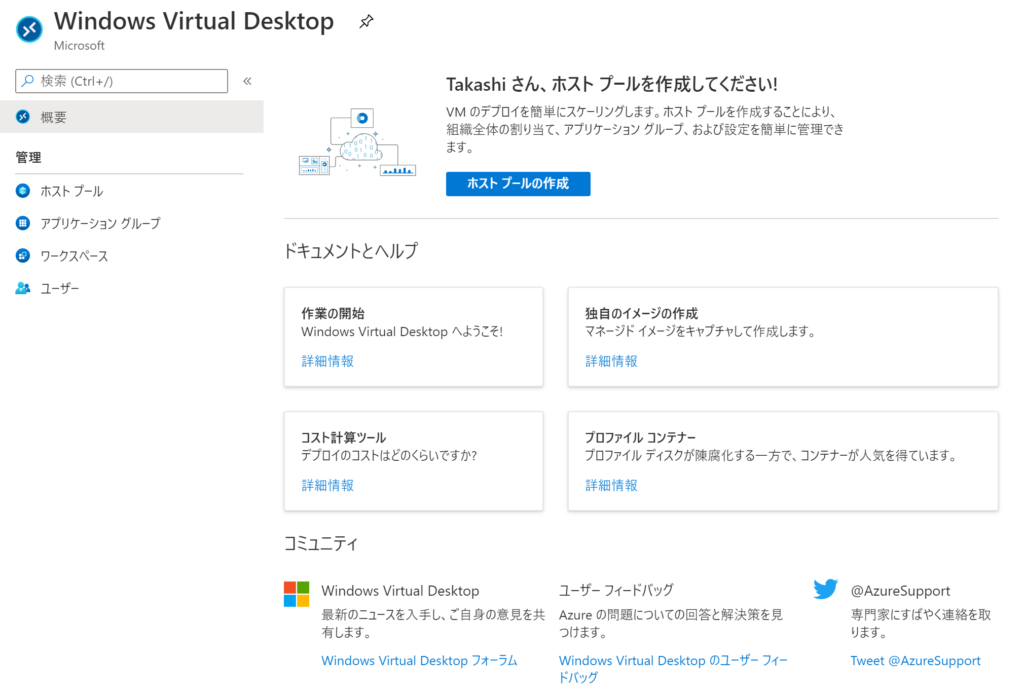This screenshot has height=693, width=1024.
Task: Open アプリケーション グループ from the sidebar
Action: pos(101,223)
